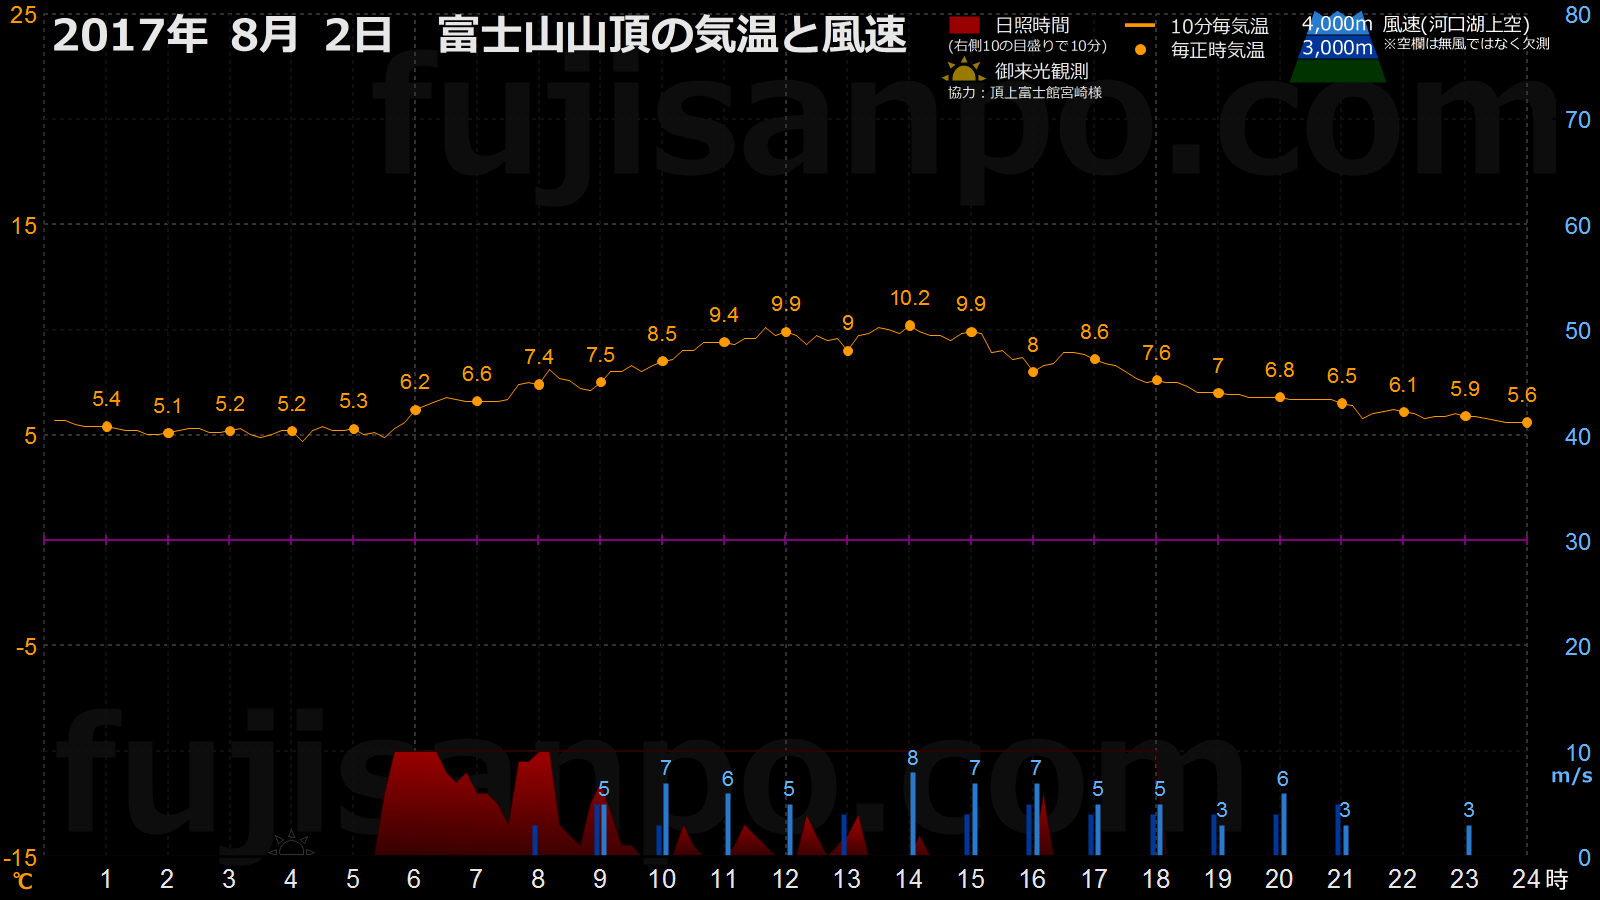Click the blue wind speed label 8
The width and height of the screenshot is (1600, 900).
click(x=912, y=758)
